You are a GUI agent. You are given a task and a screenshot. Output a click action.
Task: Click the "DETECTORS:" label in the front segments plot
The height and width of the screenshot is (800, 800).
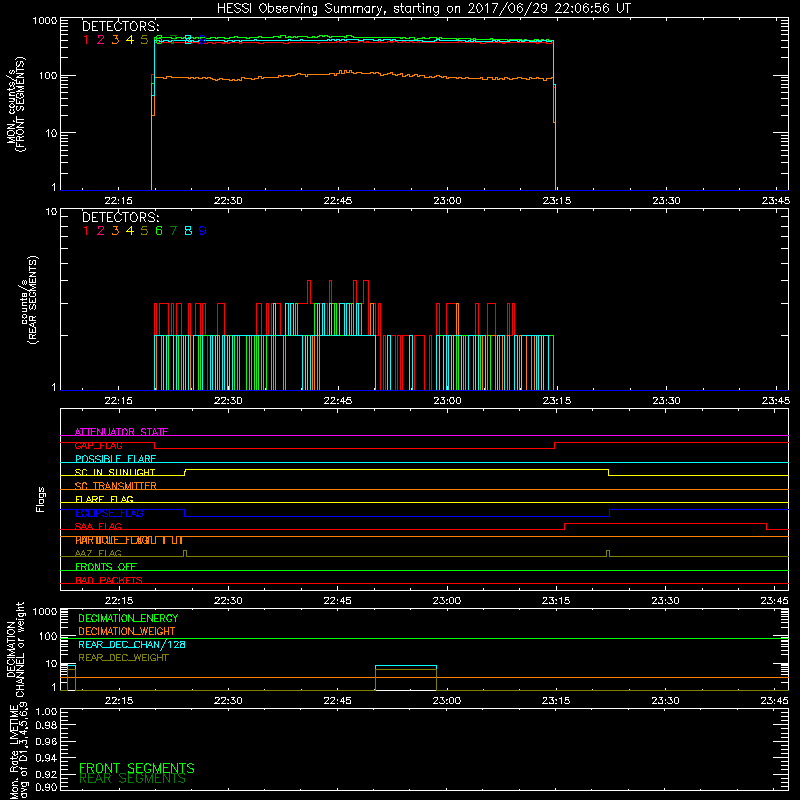coord(120,26)
